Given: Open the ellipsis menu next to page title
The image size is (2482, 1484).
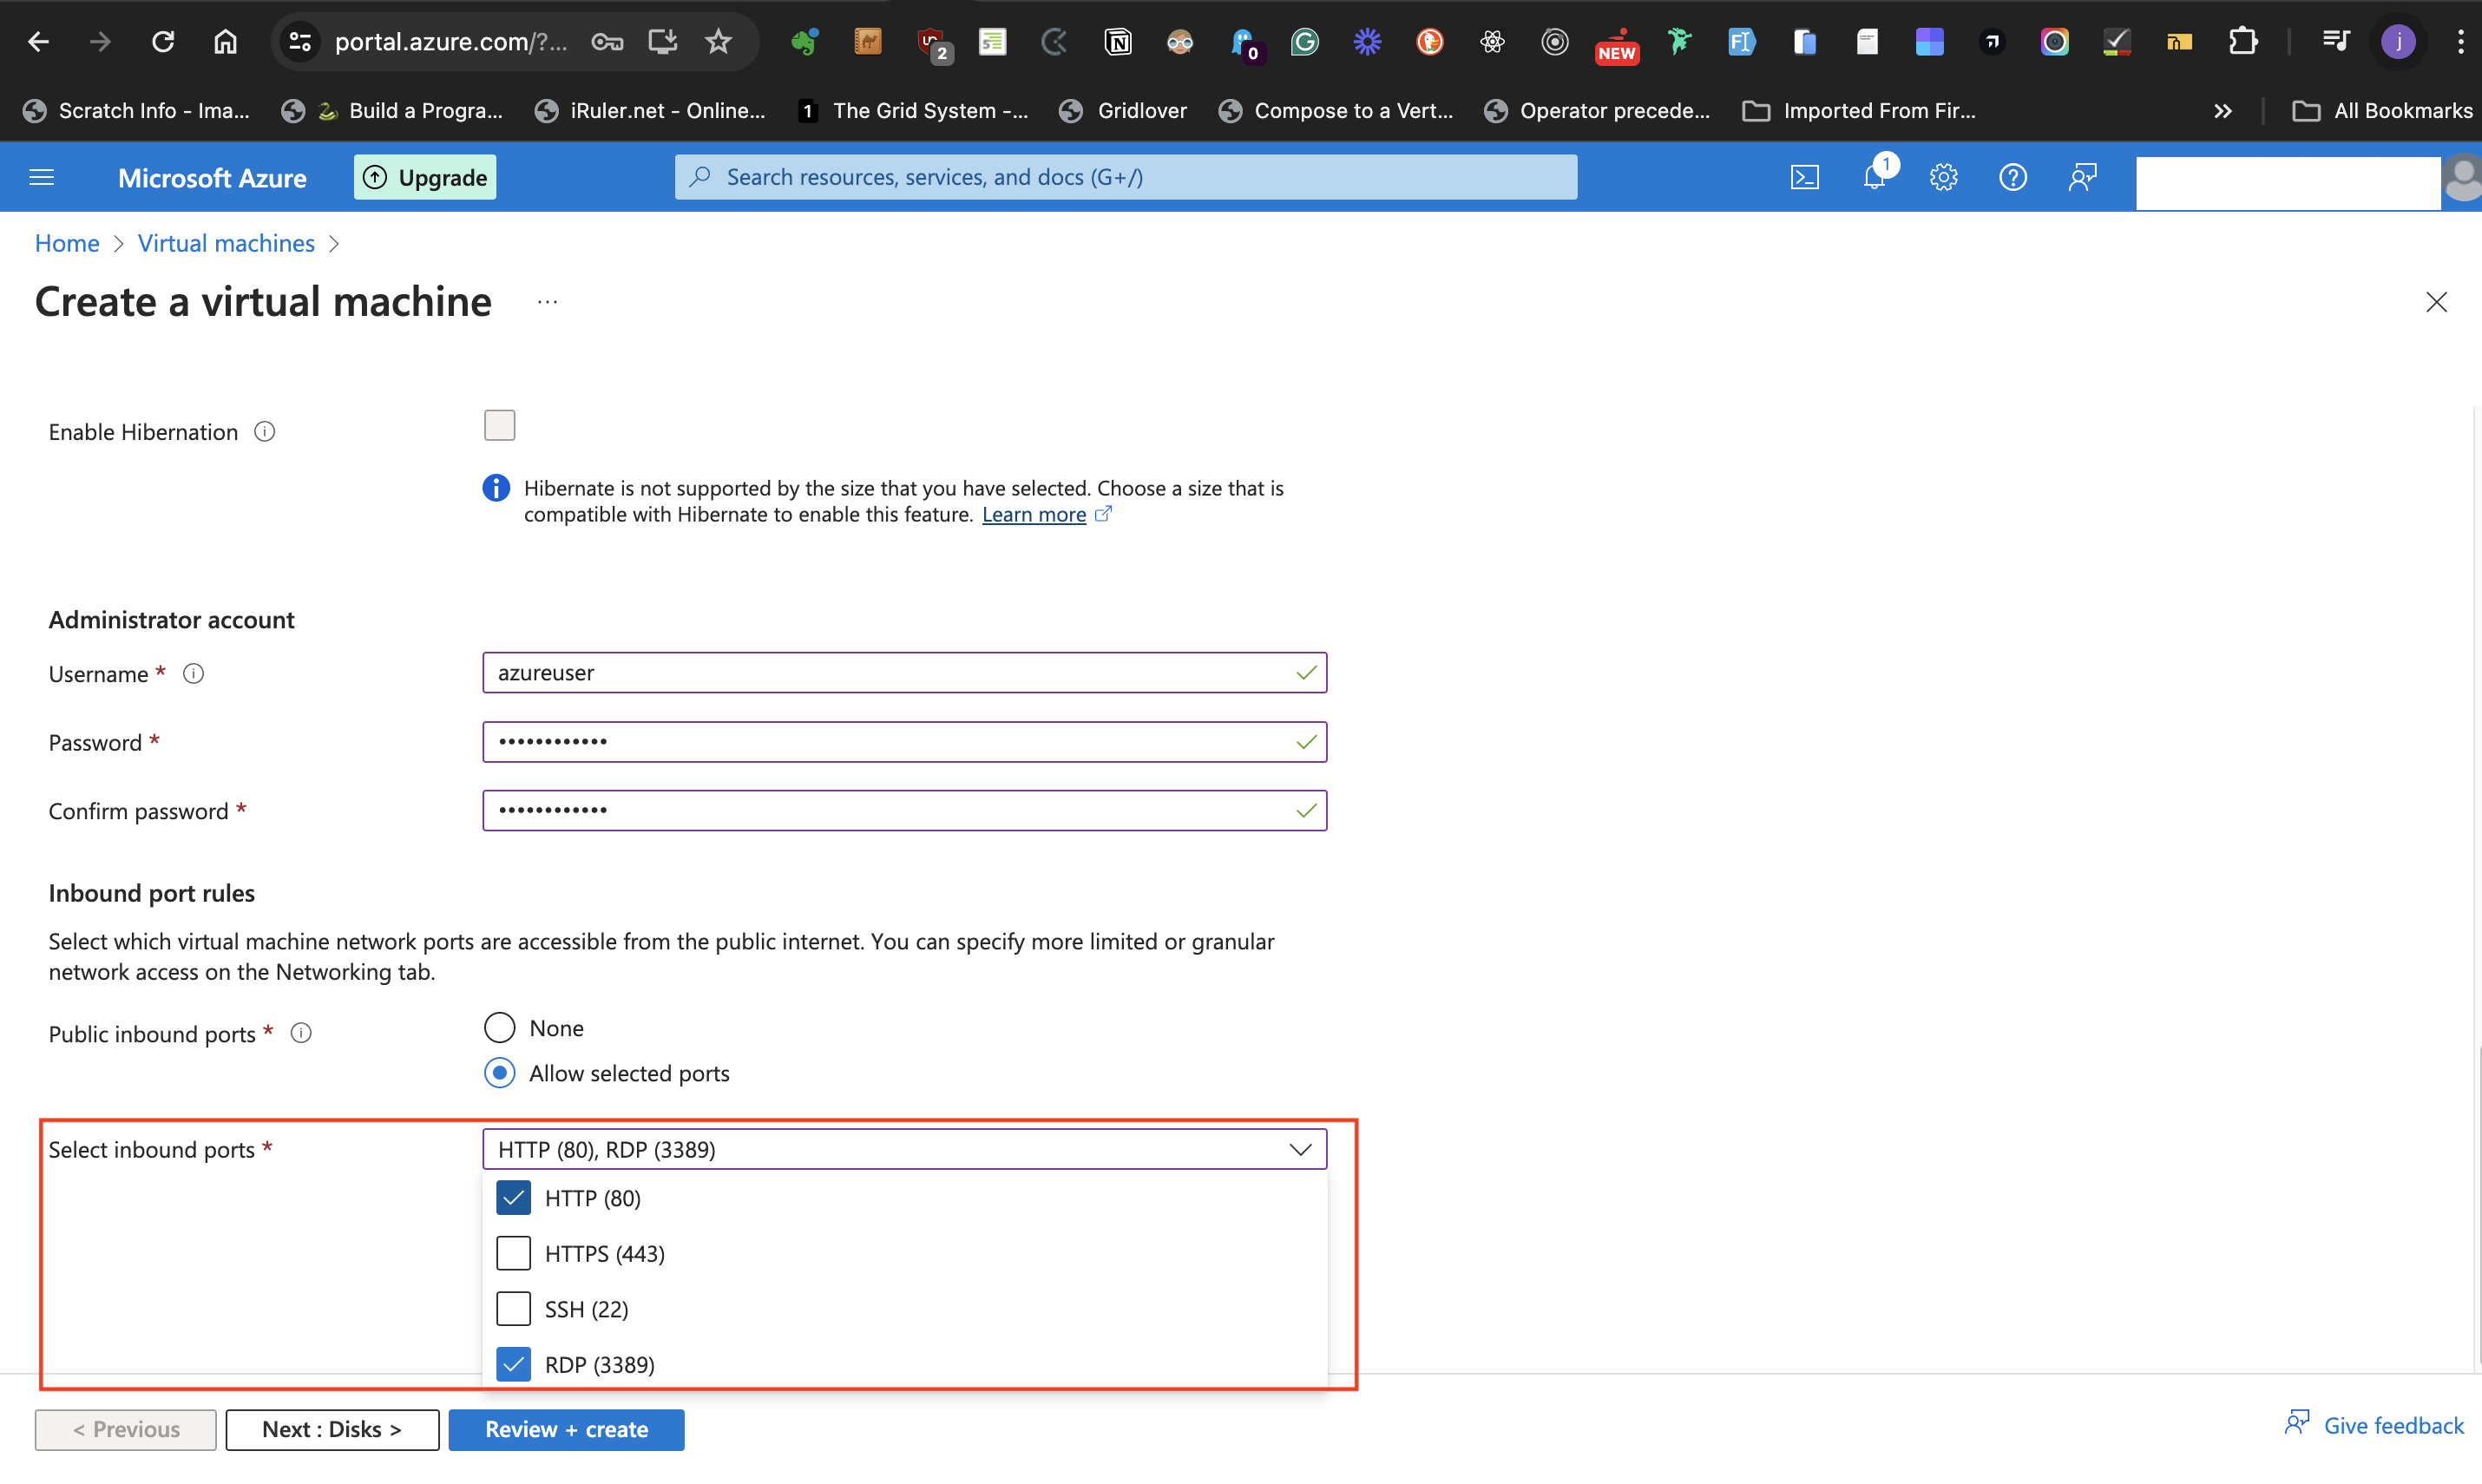Looking at the screenshot, I should coord(547,303).
